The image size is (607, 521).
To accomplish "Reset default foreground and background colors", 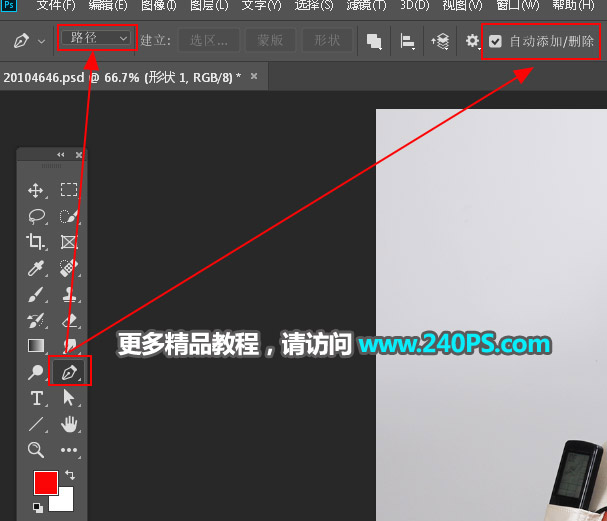I will click(38, 507).
